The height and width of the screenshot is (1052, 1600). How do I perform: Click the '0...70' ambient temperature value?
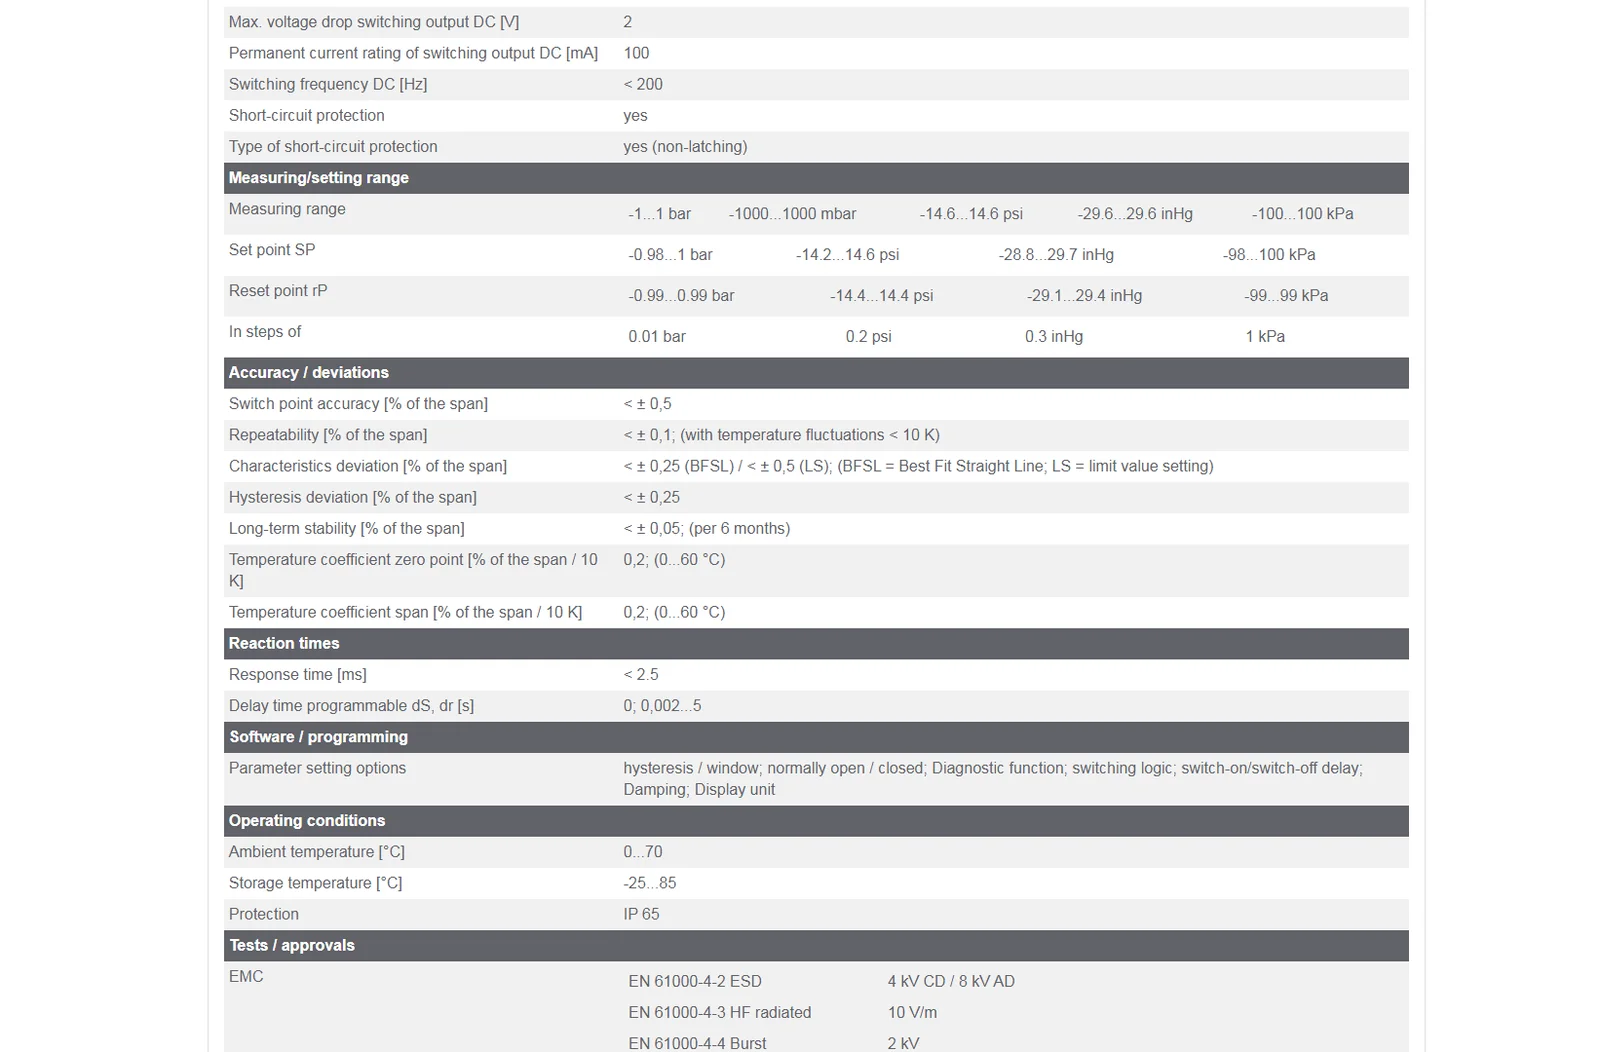point(643,852)
